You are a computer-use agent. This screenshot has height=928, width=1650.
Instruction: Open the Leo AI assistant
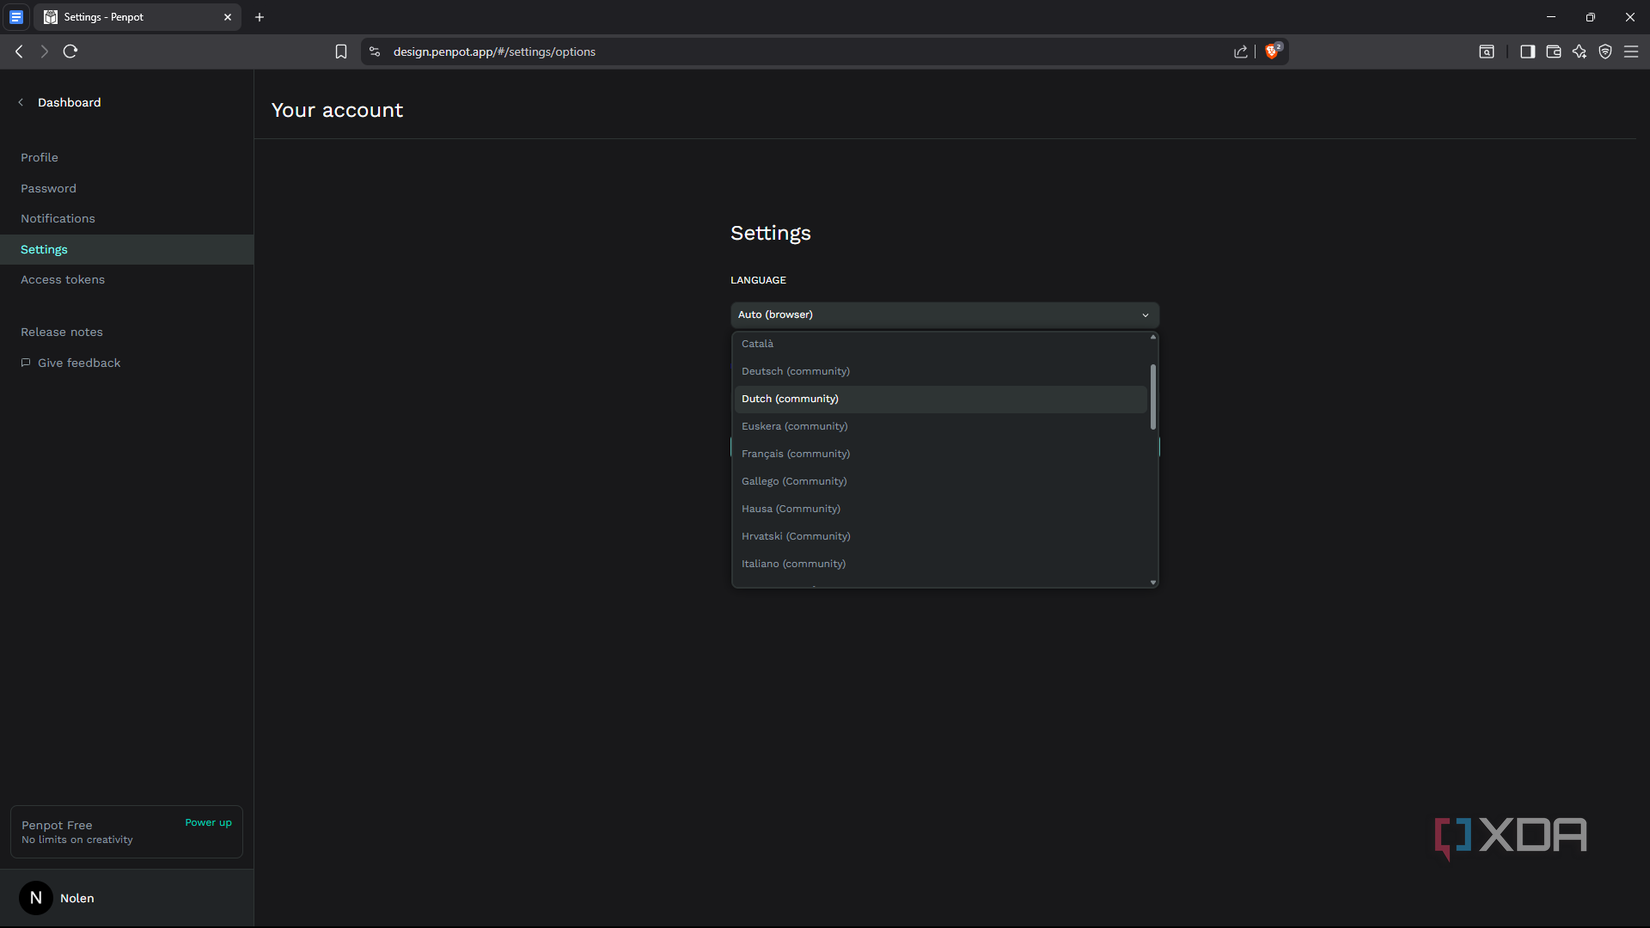coord(1579,51)
